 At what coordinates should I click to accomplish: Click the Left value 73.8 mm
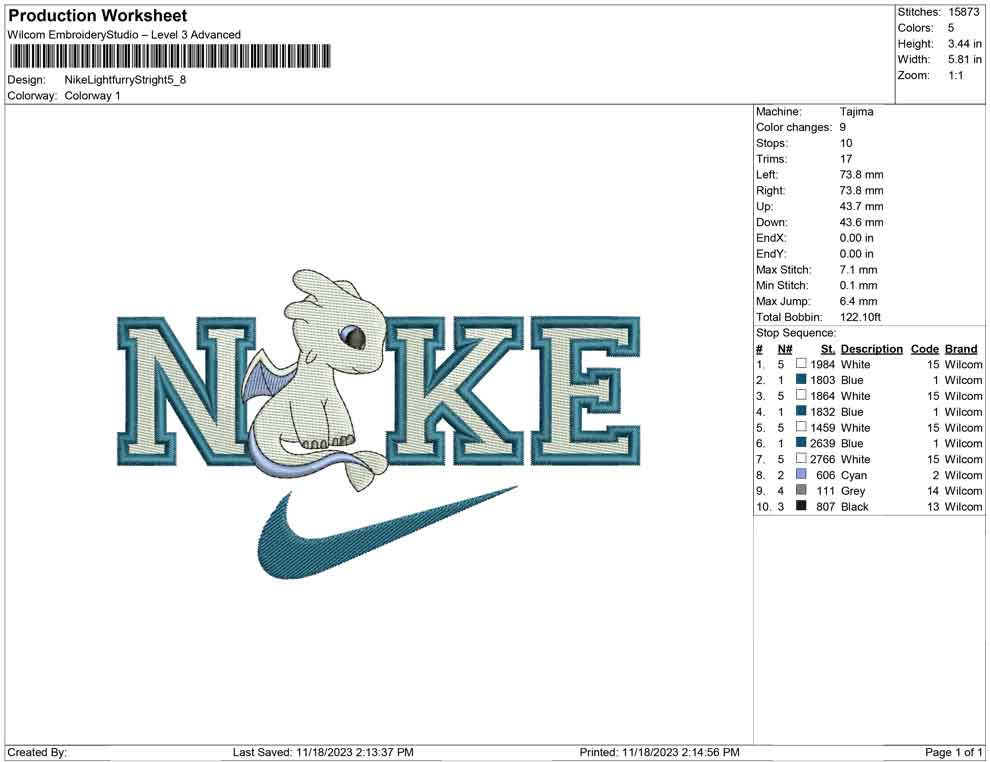click(x=862, y=175)
